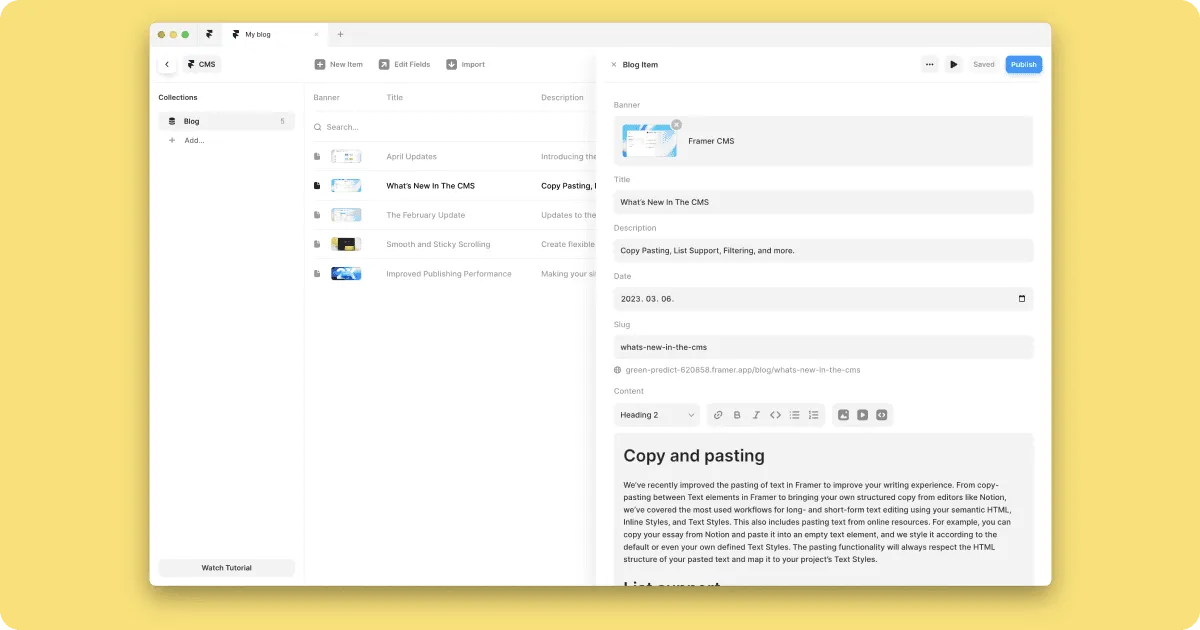Insert a video into content
Viewport: 1200px width, 630px height.
[862, 415]
